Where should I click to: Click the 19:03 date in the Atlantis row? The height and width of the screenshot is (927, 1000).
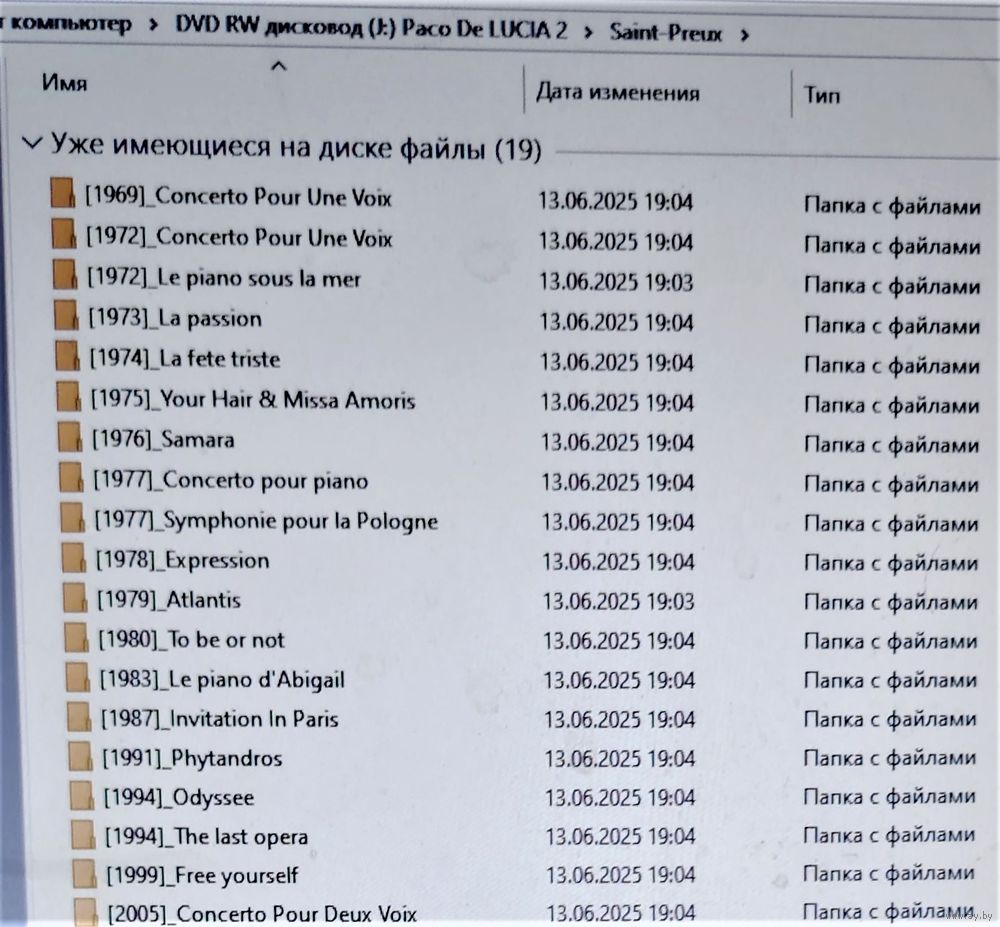[619, 601]
